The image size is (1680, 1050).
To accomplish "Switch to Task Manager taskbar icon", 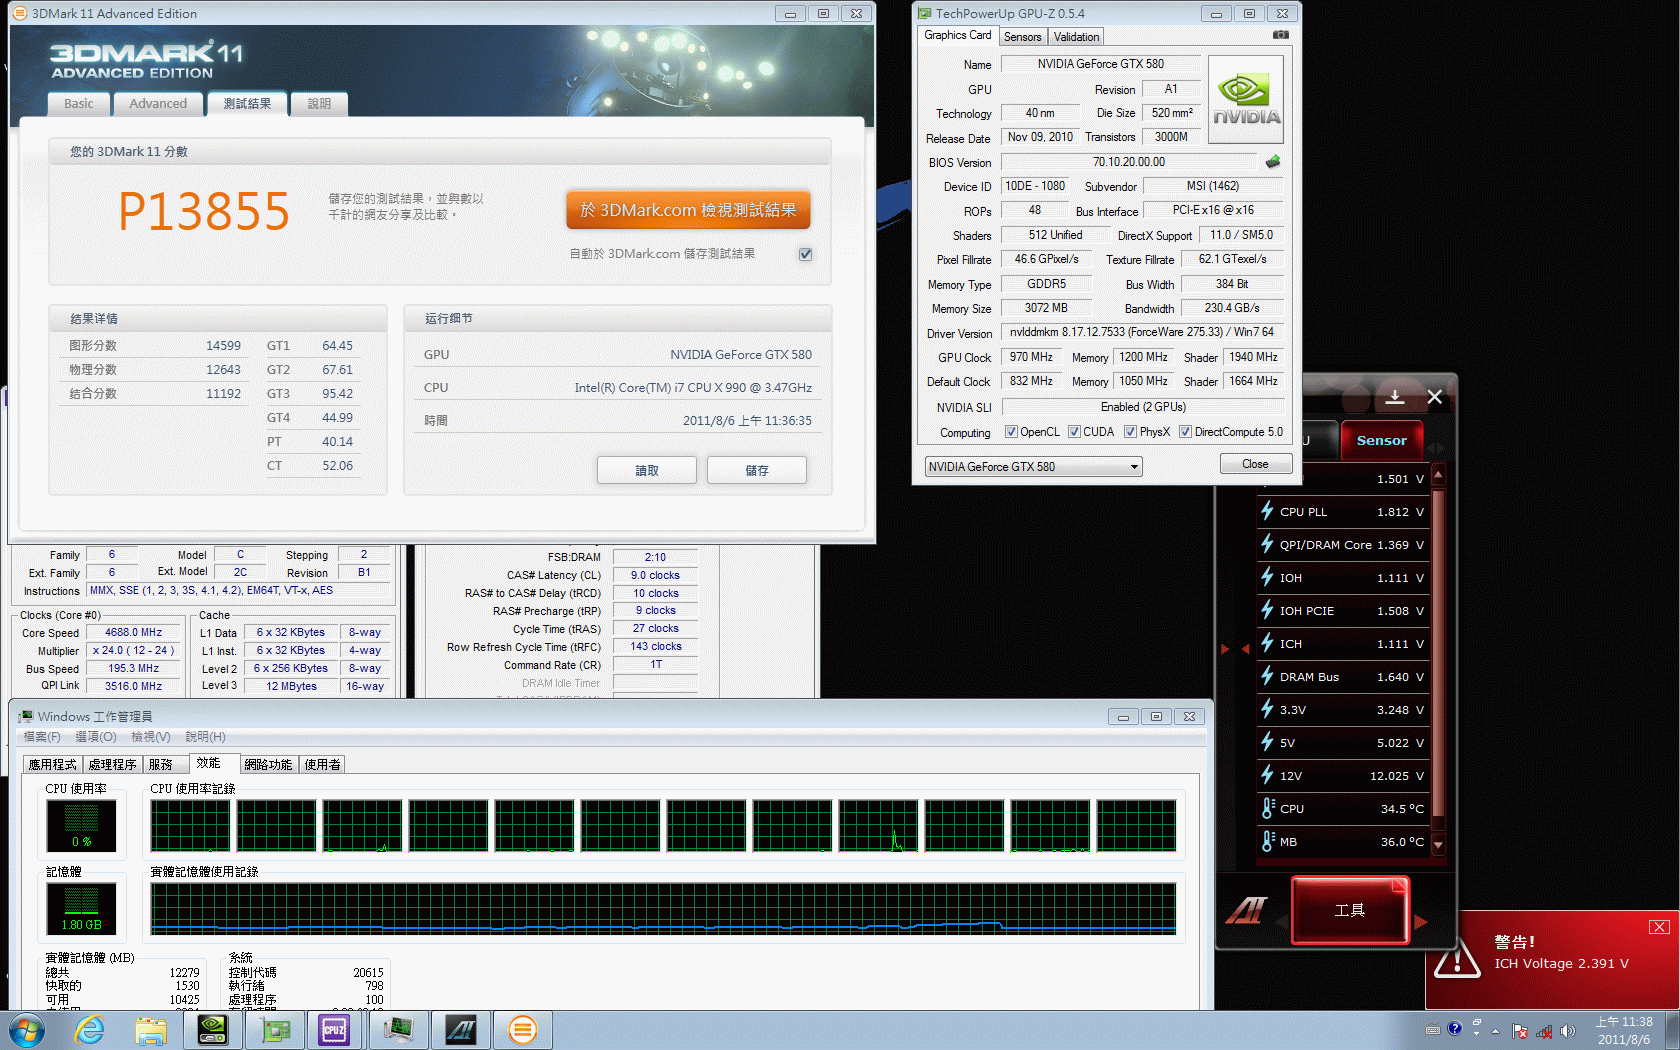I will [x=398, y=1030].
